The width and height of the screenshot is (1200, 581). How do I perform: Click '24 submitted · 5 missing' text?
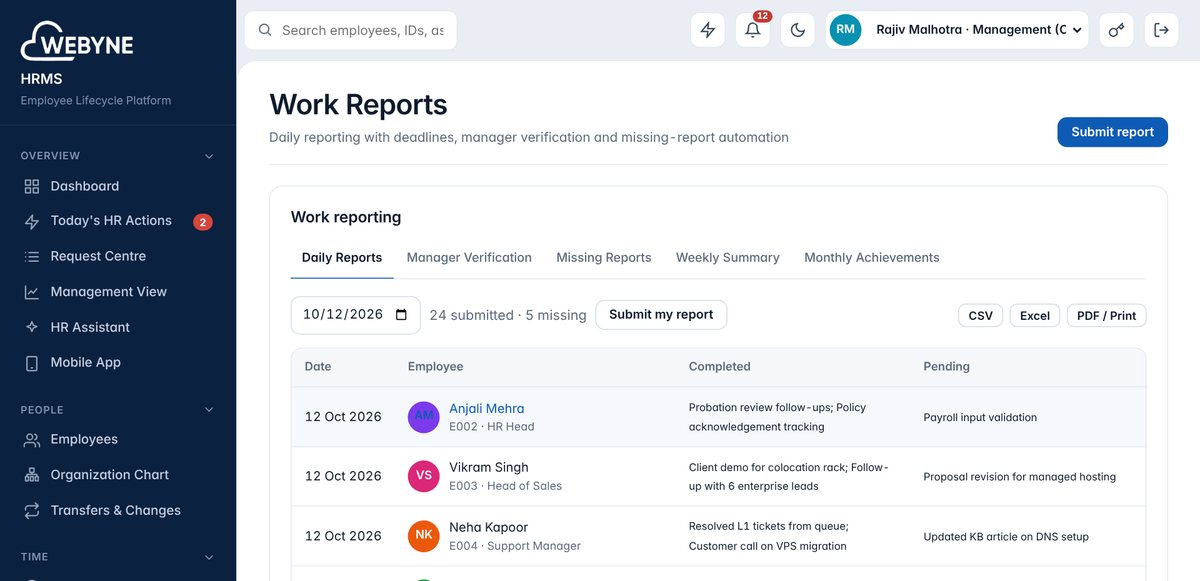pos(508,315)
